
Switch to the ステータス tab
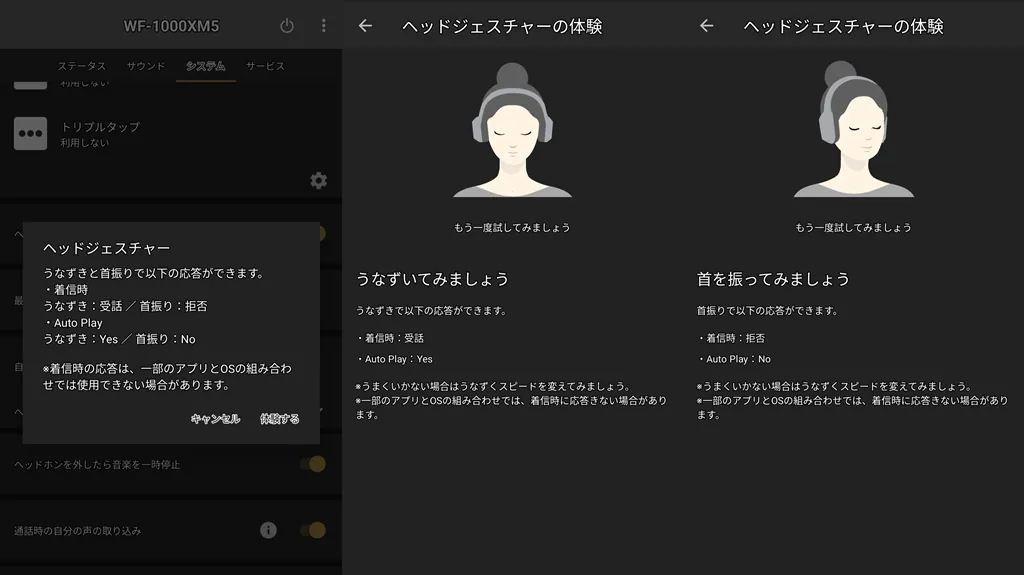[x=81, y=66]
